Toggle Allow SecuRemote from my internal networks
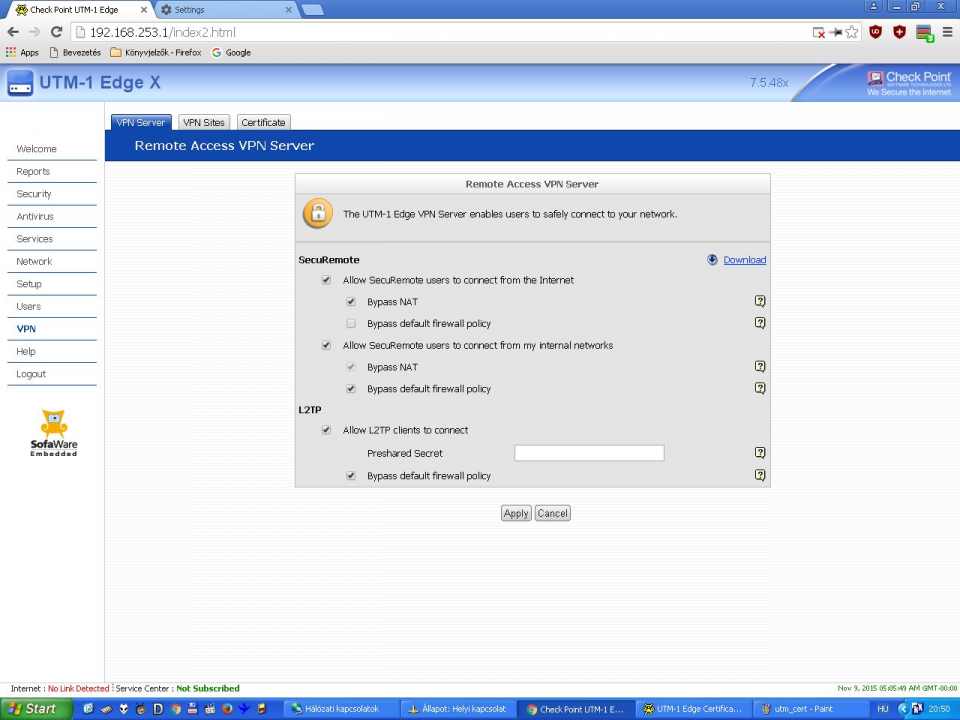This screenshot has width=960, height=720. click(326, 345)
